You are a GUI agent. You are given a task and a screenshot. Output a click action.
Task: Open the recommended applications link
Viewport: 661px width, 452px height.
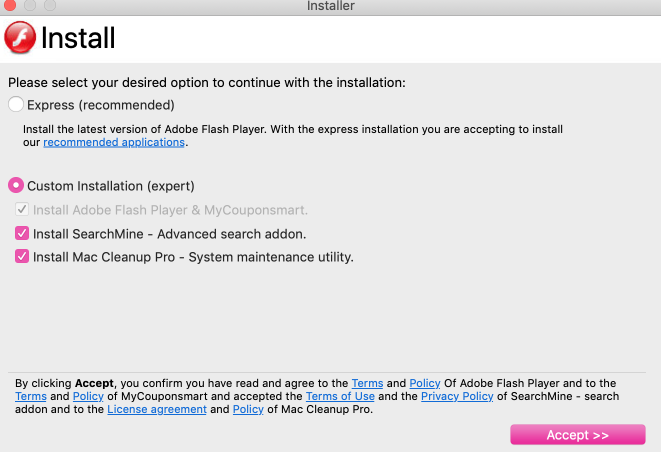tap(114, 143)
